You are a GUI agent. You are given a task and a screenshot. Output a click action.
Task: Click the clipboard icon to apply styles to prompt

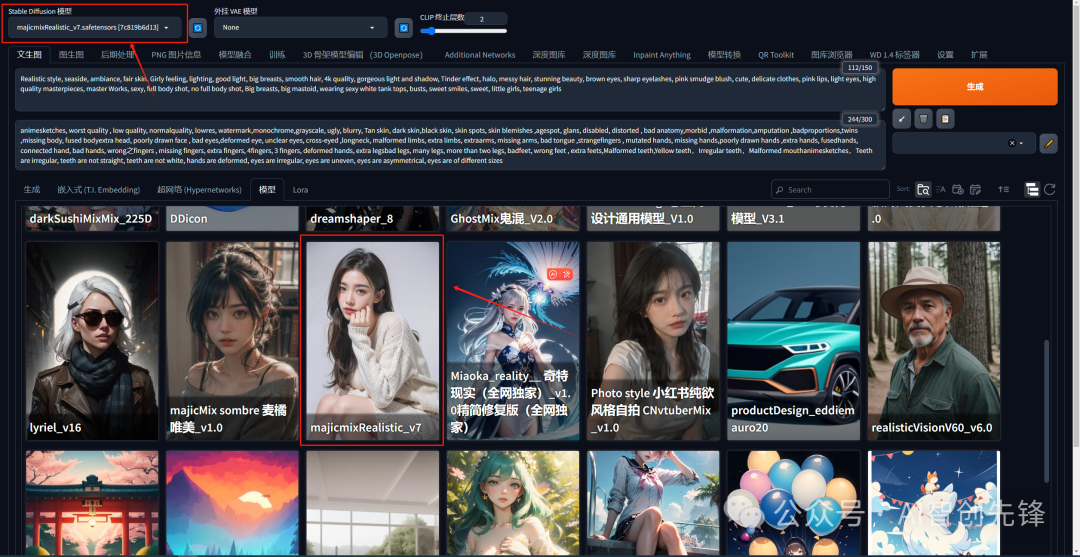tap(945, 119)
